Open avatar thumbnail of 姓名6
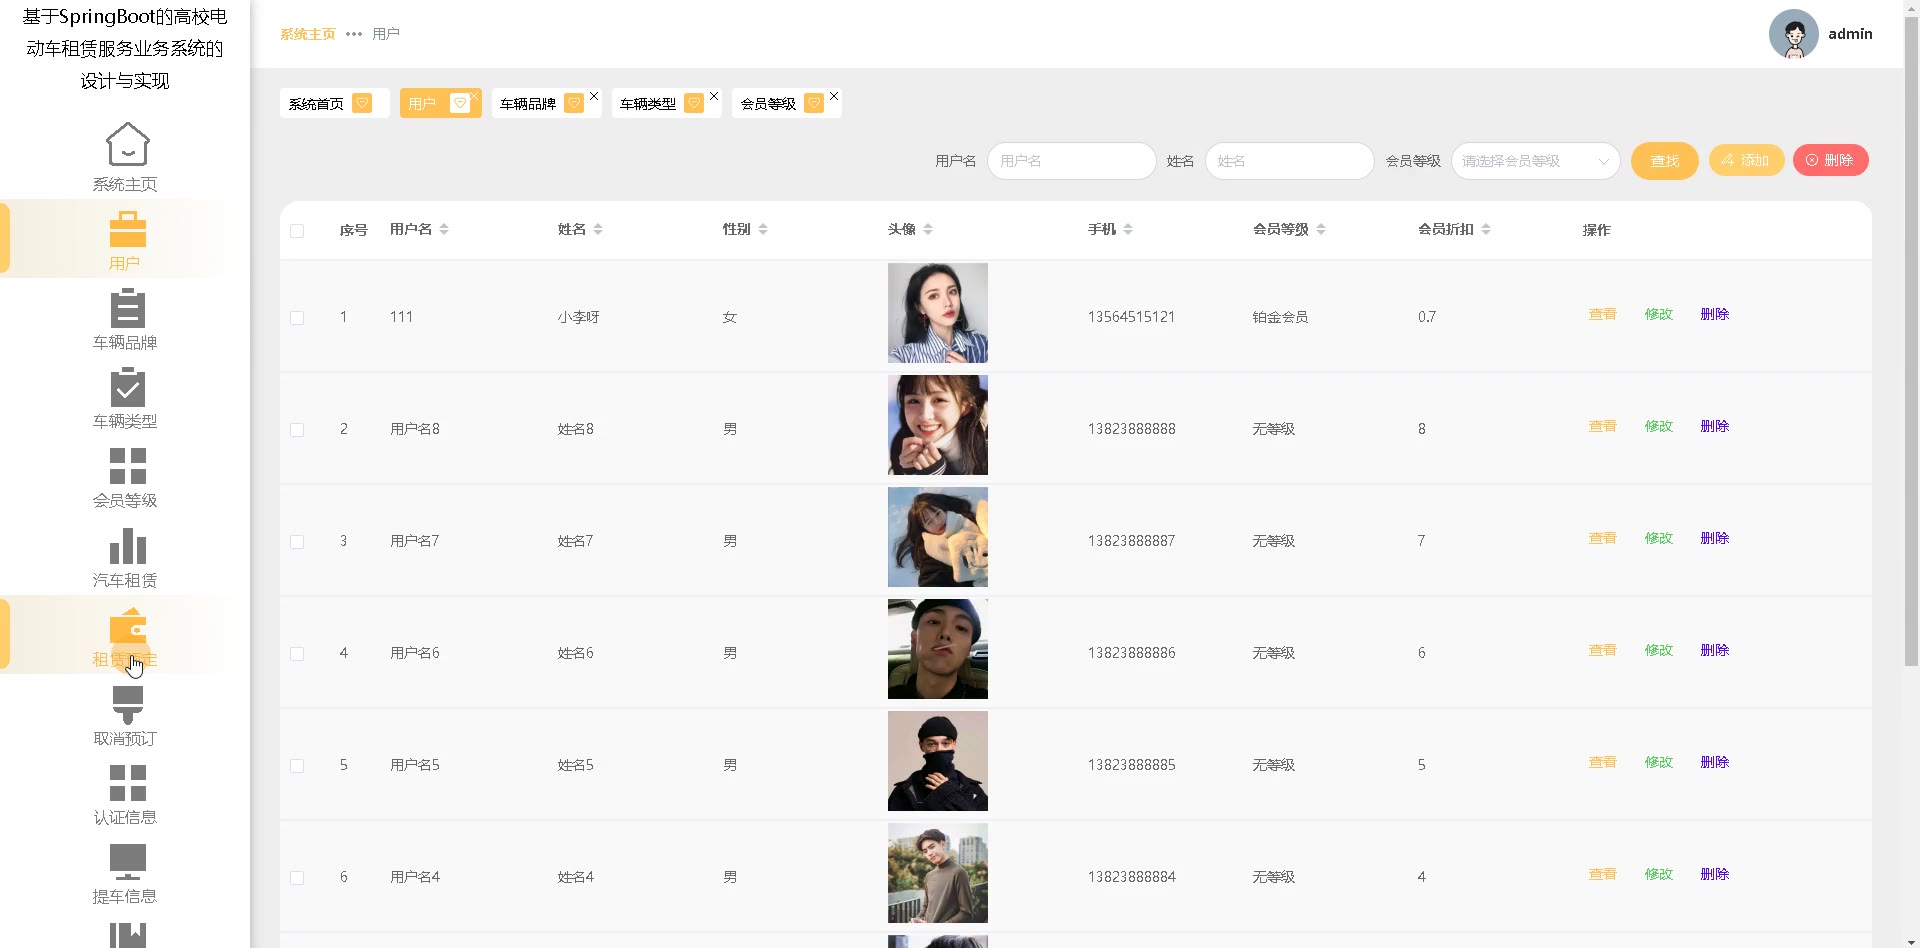The width and height of the screenshot is (1920, 948). (938, 649)
